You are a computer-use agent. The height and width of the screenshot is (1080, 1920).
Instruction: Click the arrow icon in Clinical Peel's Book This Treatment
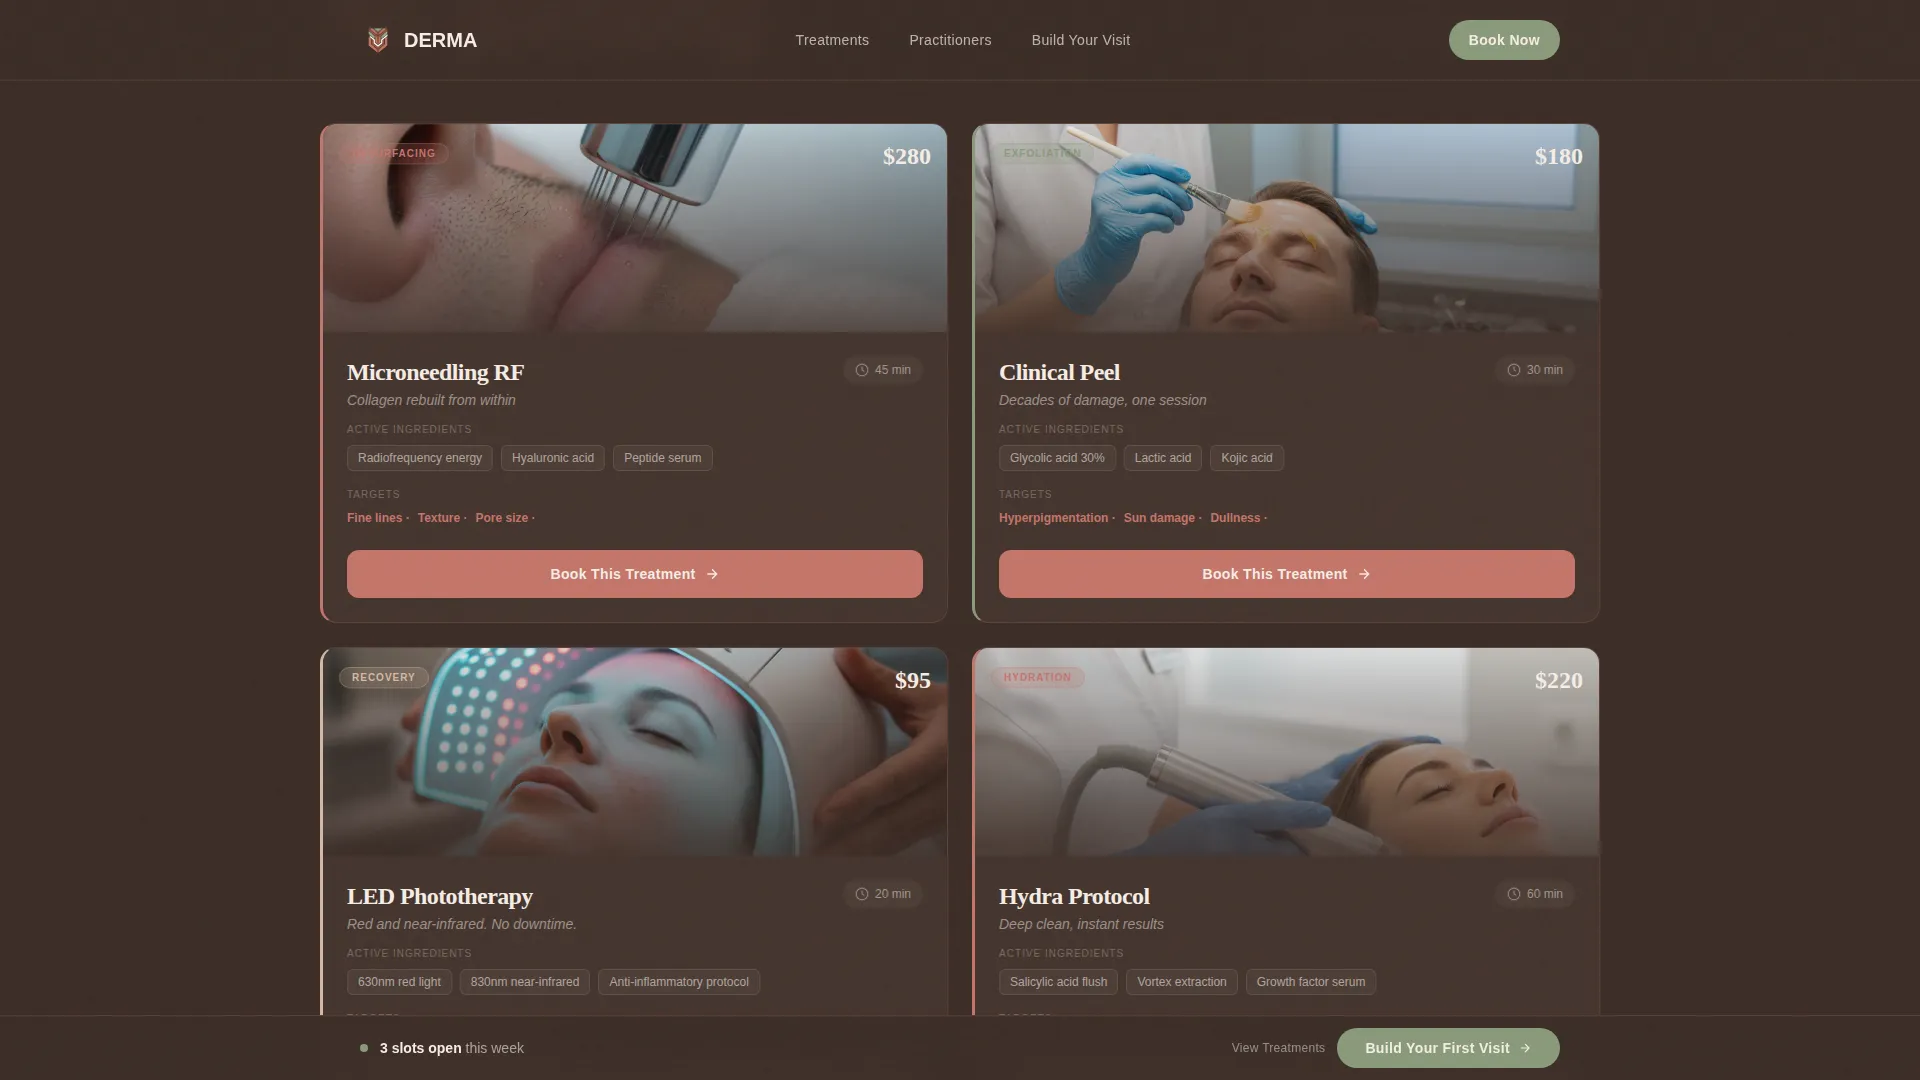coord(1364,574)
